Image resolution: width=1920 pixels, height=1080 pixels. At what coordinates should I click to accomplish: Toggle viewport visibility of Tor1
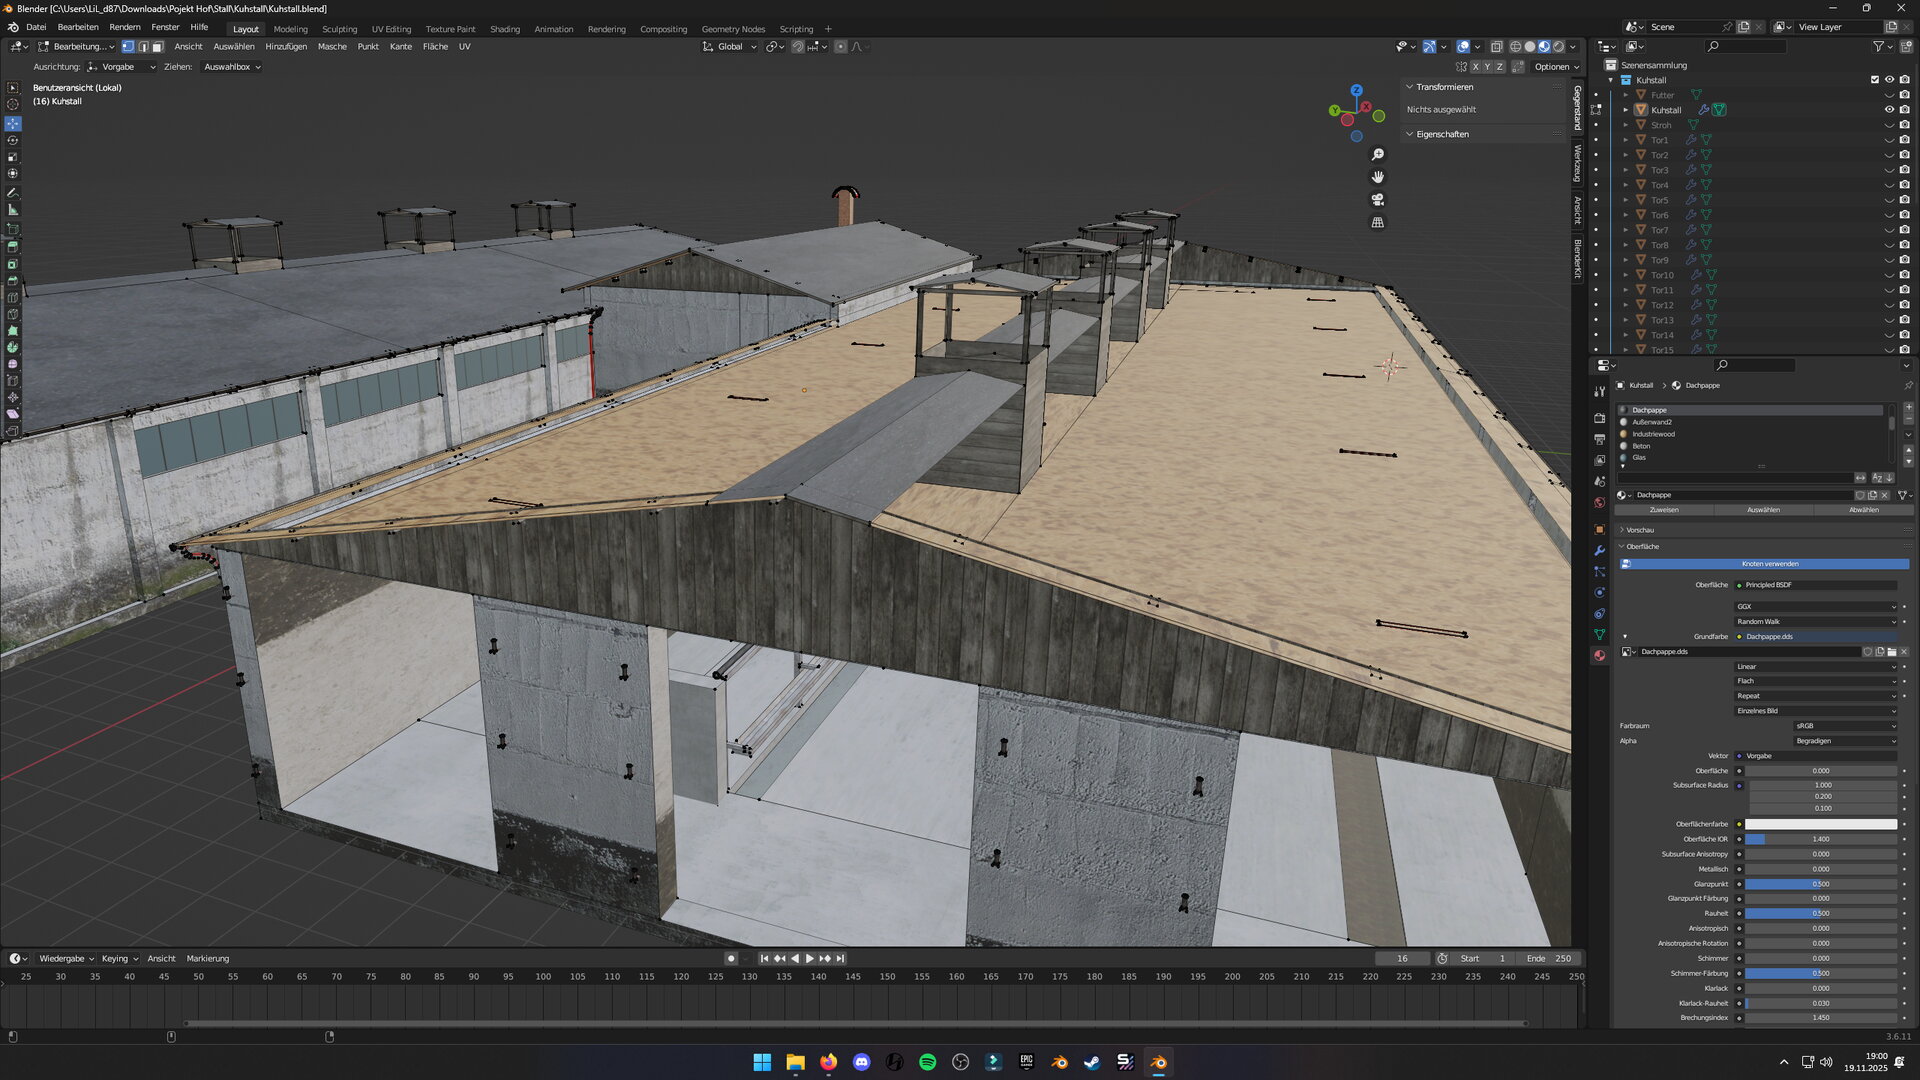[x=1889, y=140]
